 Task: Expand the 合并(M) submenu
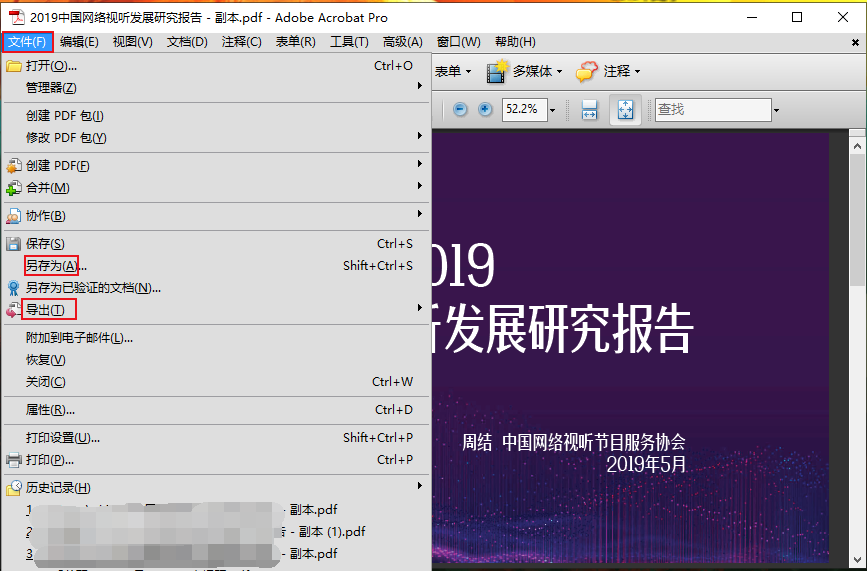pos(216,187)
